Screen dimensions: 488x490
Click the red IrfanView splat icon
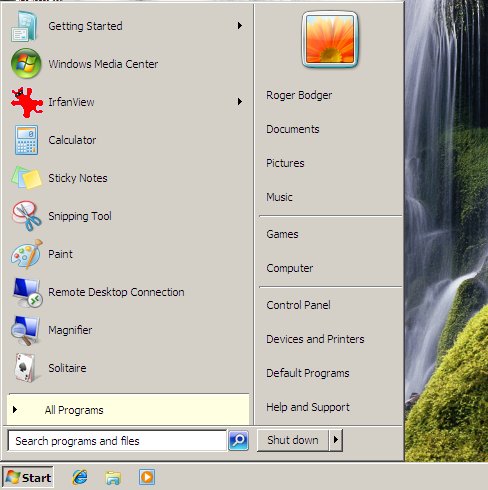click(27, 102)
